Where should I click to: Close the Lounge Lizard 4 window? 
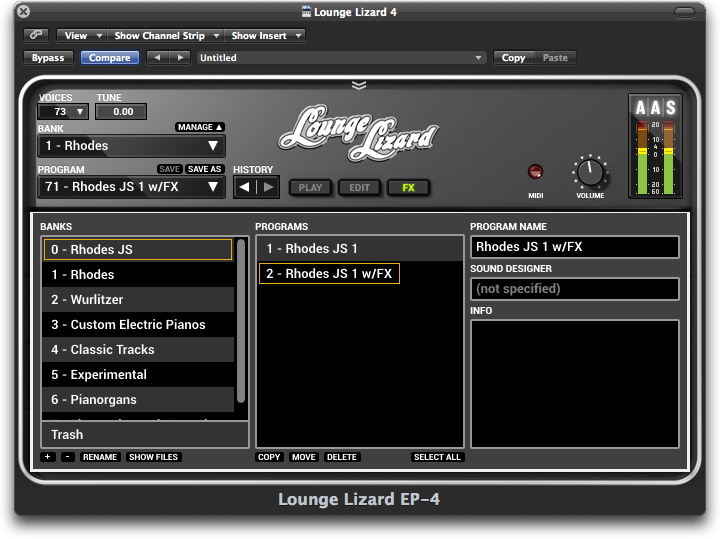point(23,11)
